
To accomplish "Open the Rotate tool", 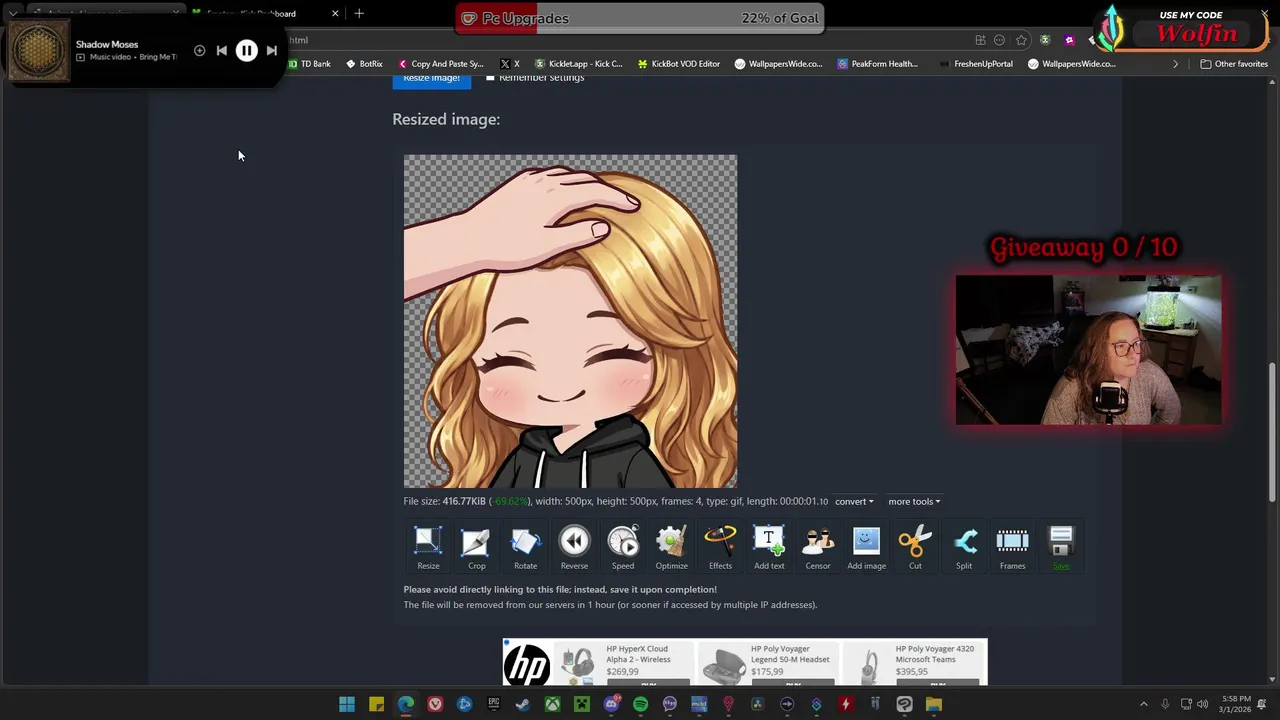I will coord(525,548).
